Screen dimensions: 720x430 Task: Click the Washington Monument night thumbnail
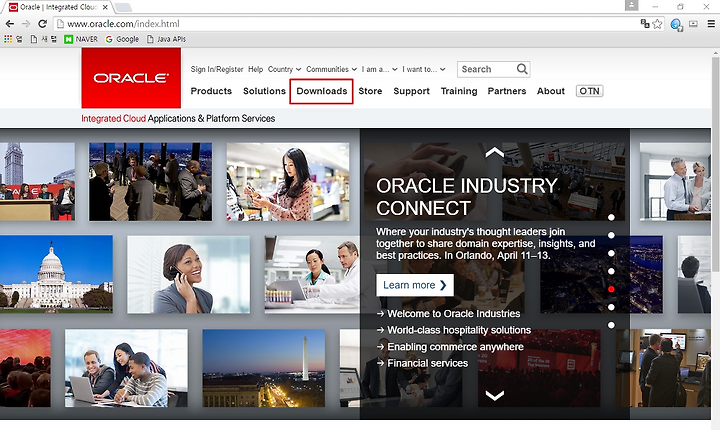[264, 368]
